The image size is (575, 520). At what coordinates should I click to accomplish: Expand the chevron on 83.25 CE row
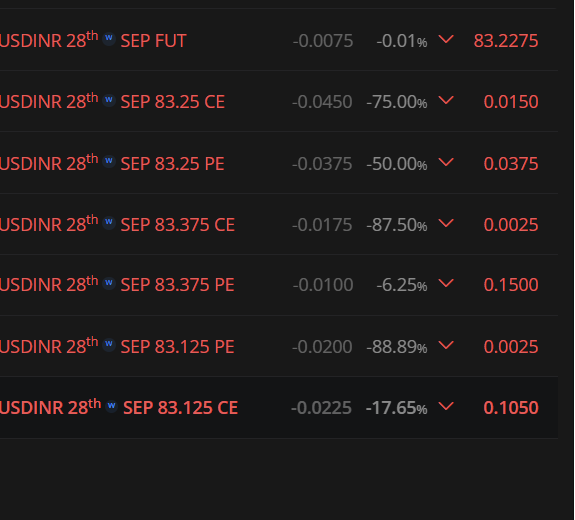tap(446, 100)
